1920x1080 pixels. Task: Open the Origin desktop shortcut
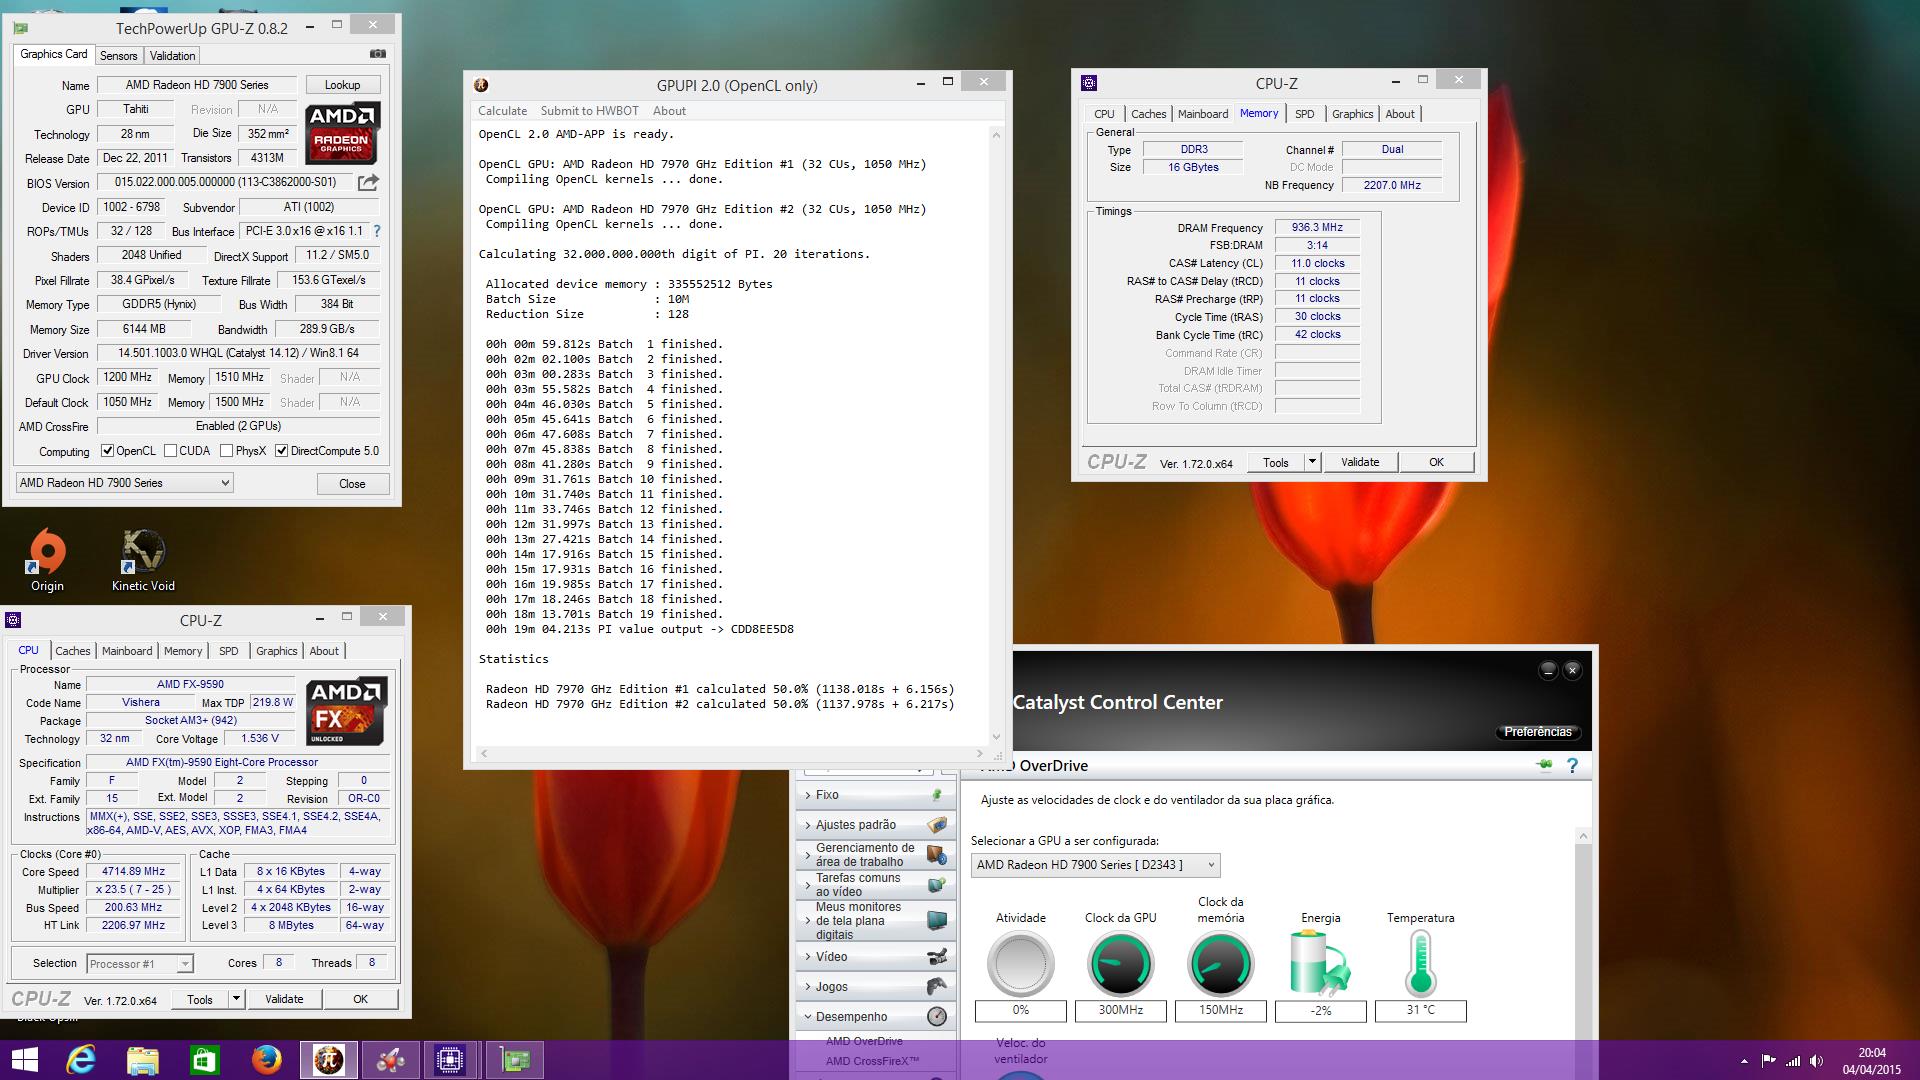tap(47, 560)
